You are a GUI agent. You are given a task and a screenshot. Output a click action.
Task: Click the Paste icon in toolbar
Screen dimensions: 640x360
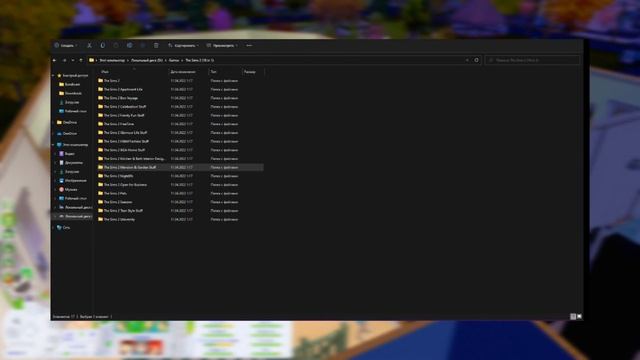click(116, 45)
